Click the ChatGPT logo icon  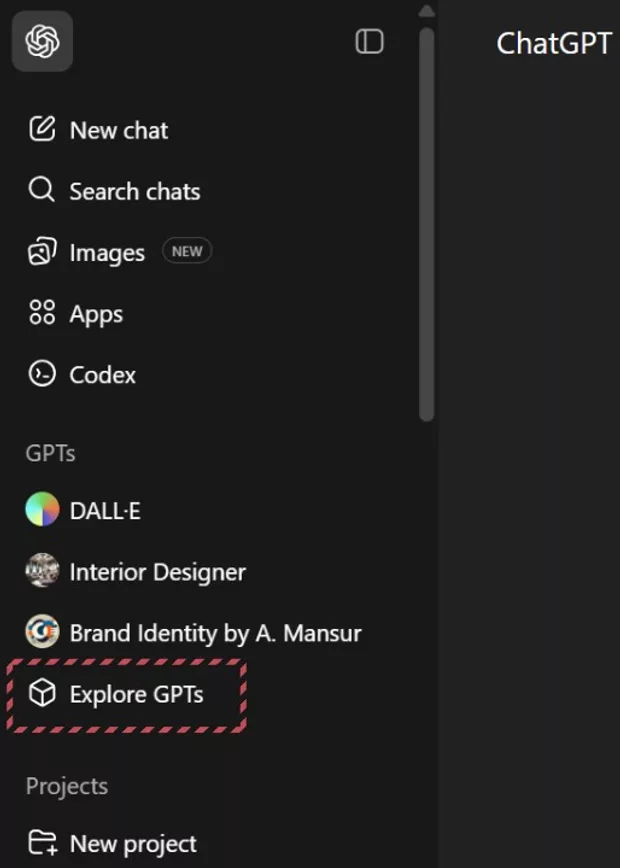point(42,41)
